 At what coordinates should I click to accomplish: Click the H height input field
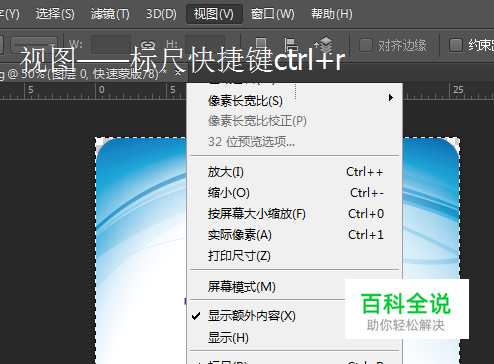tap(205, 45)
